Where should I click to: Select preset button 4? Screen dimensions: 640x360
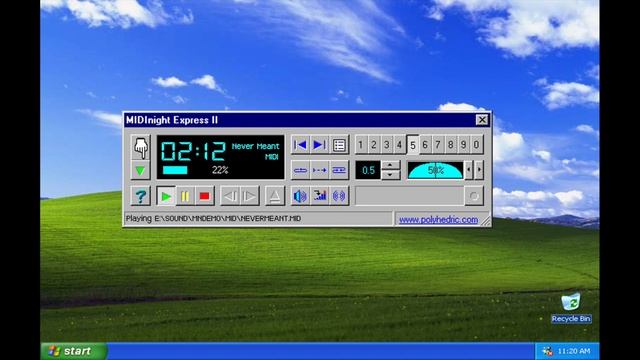(400, 145)
